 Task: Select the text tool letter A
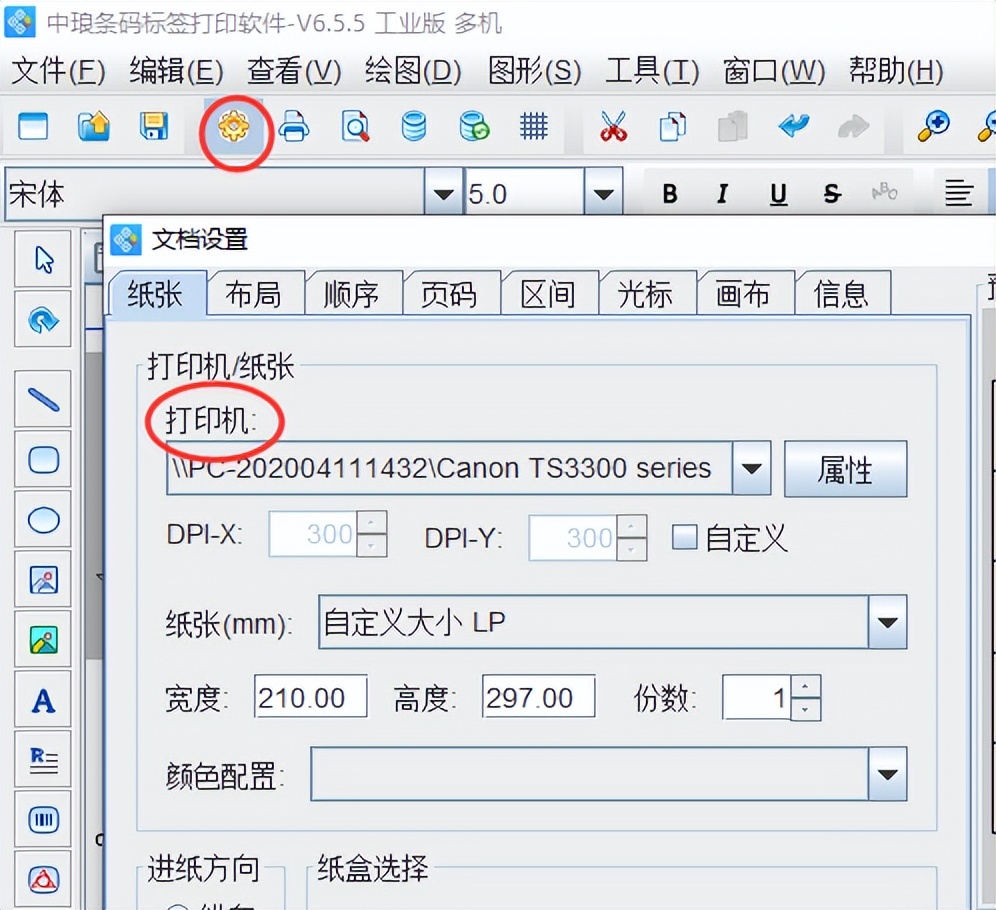coord(43,701)
